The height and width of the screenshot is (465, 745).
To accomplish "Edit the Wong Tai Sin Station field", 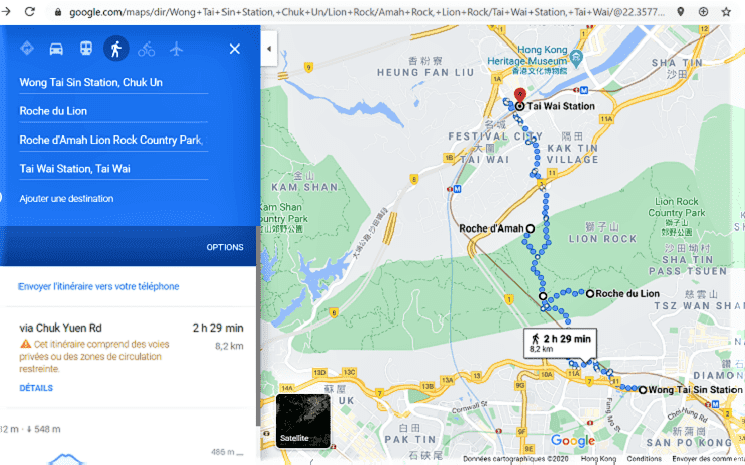I will [x=114, y=83].
